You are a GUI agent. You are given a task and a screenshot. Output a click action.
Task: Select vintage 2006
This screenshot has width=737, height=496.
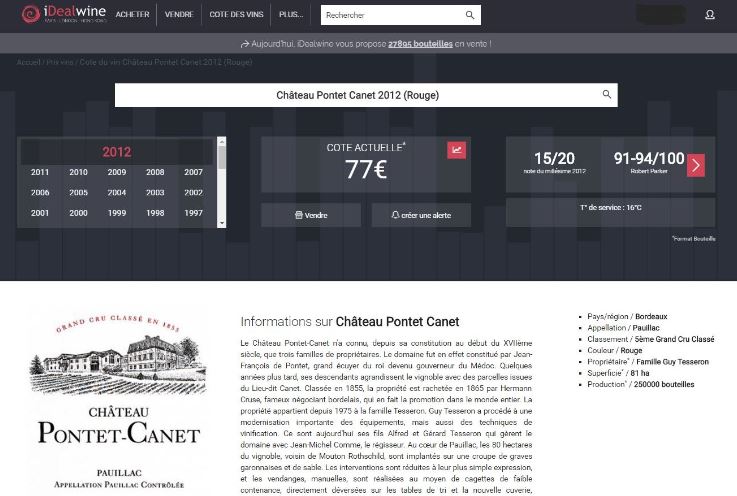coord(40,192)
